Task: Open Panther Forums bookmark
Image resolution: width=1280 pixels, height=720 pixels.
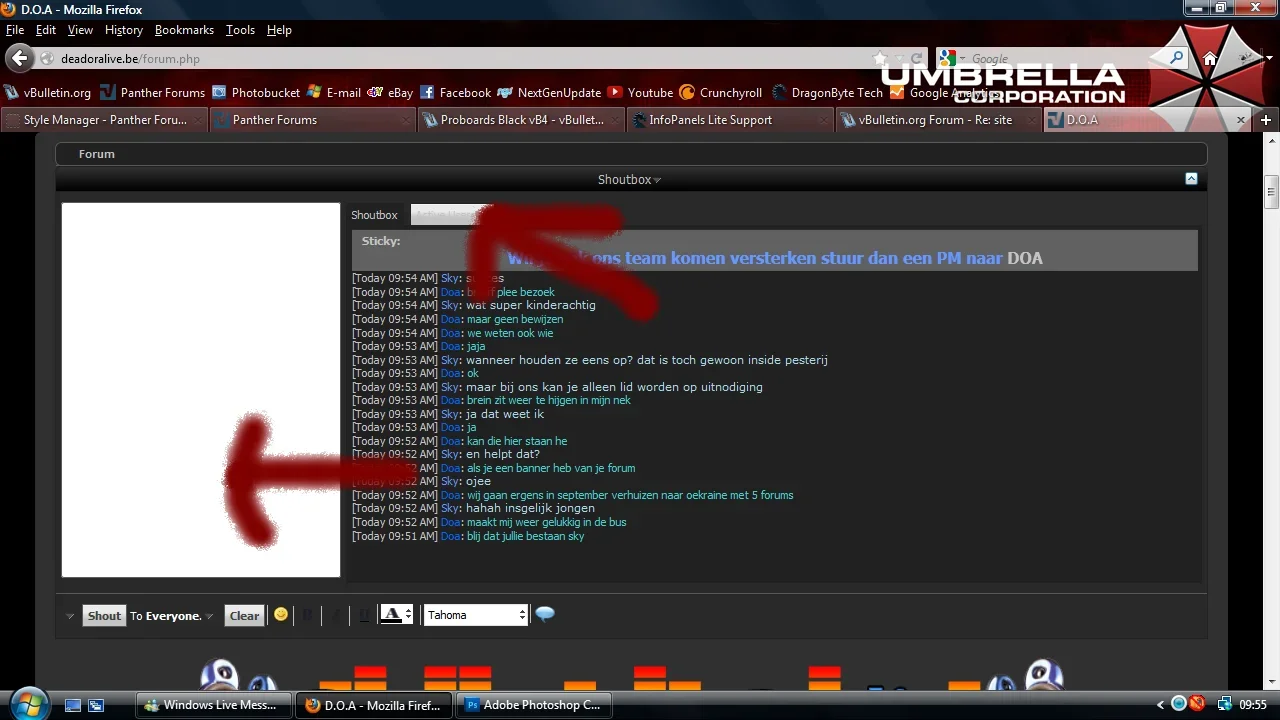Action: click(x=153, y=92)
